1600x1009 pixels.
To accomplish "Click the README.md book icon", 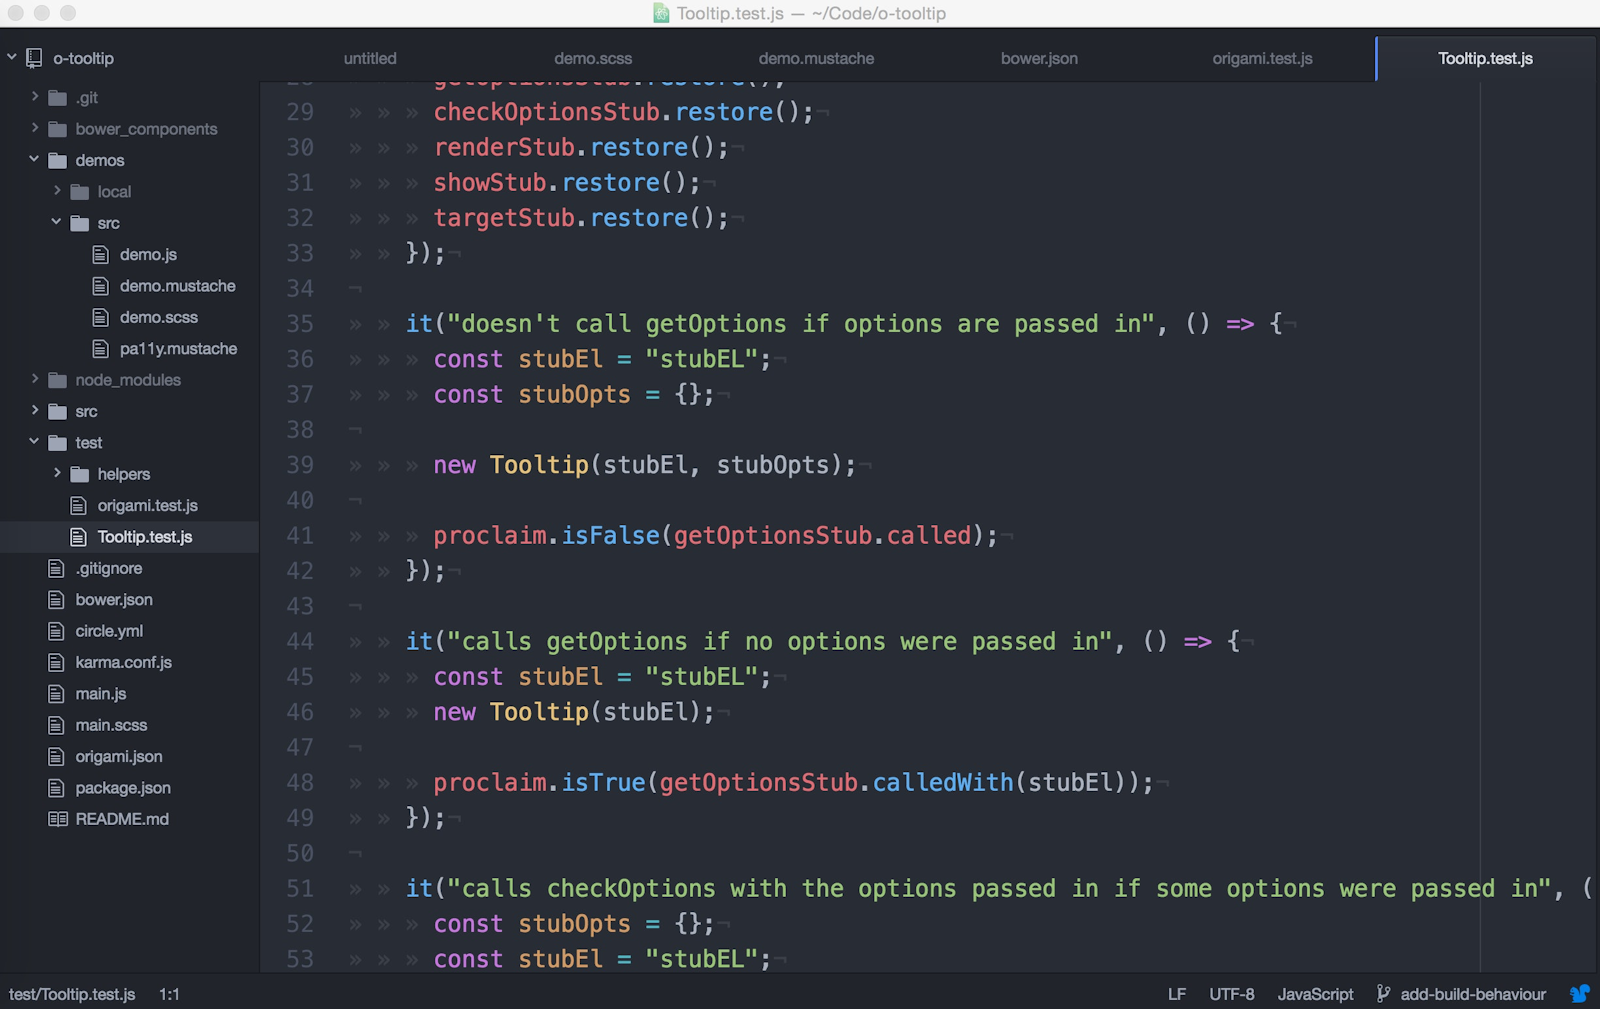I will (x=58, y=819).
